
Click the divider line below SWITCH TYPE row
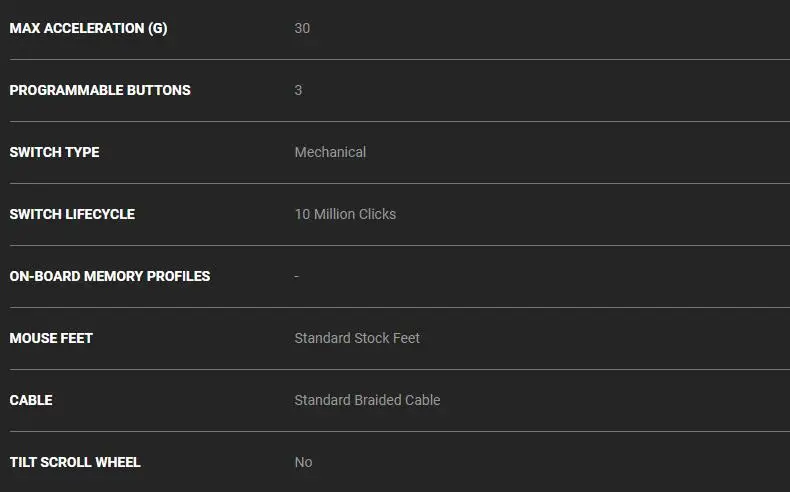click(x=395, y=183)
